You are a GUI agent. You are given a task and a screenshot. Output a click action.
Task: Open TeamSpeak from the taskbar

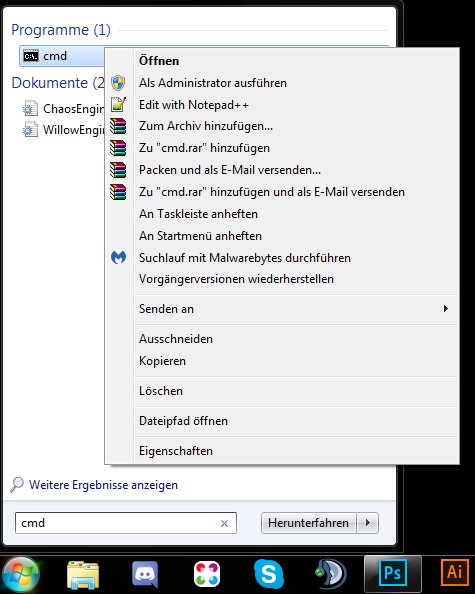click(x=331, y=574)
